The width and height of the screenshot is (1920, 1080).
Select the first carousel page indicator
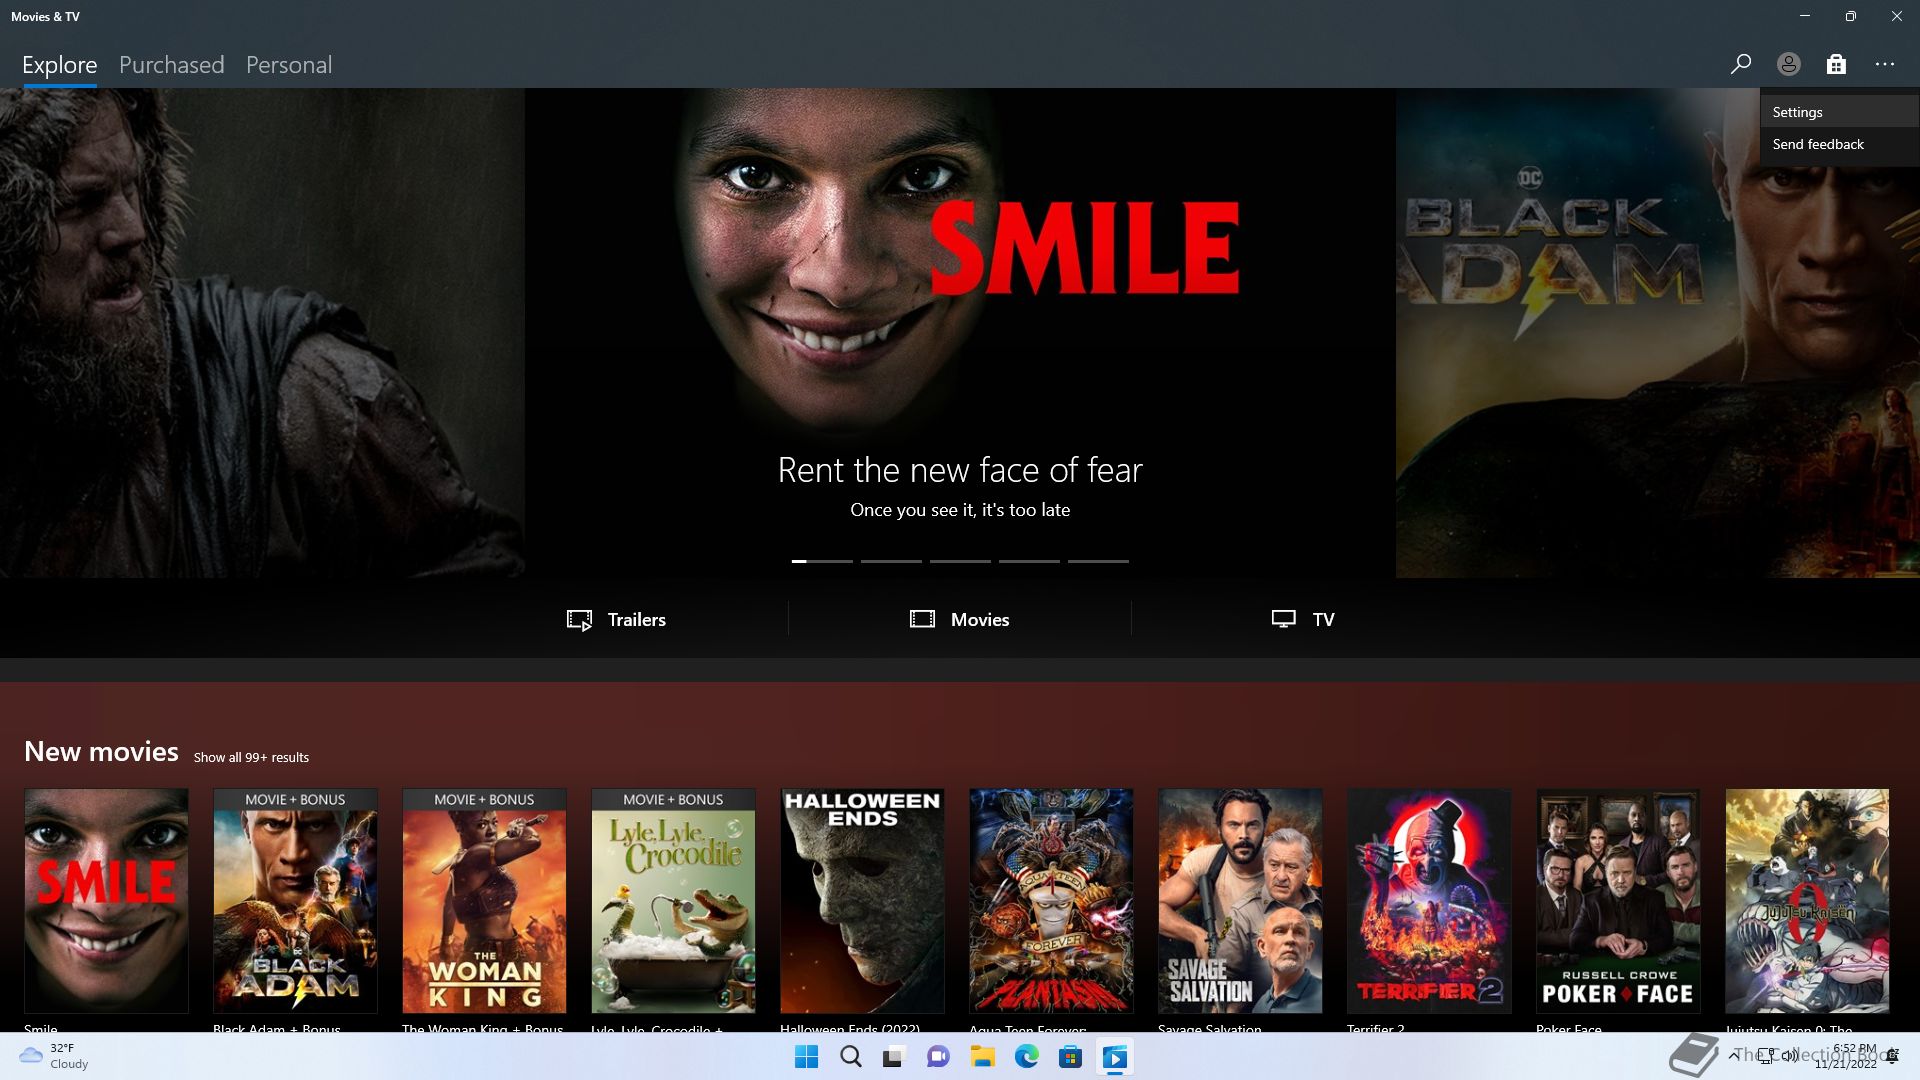tap(822, 561)
